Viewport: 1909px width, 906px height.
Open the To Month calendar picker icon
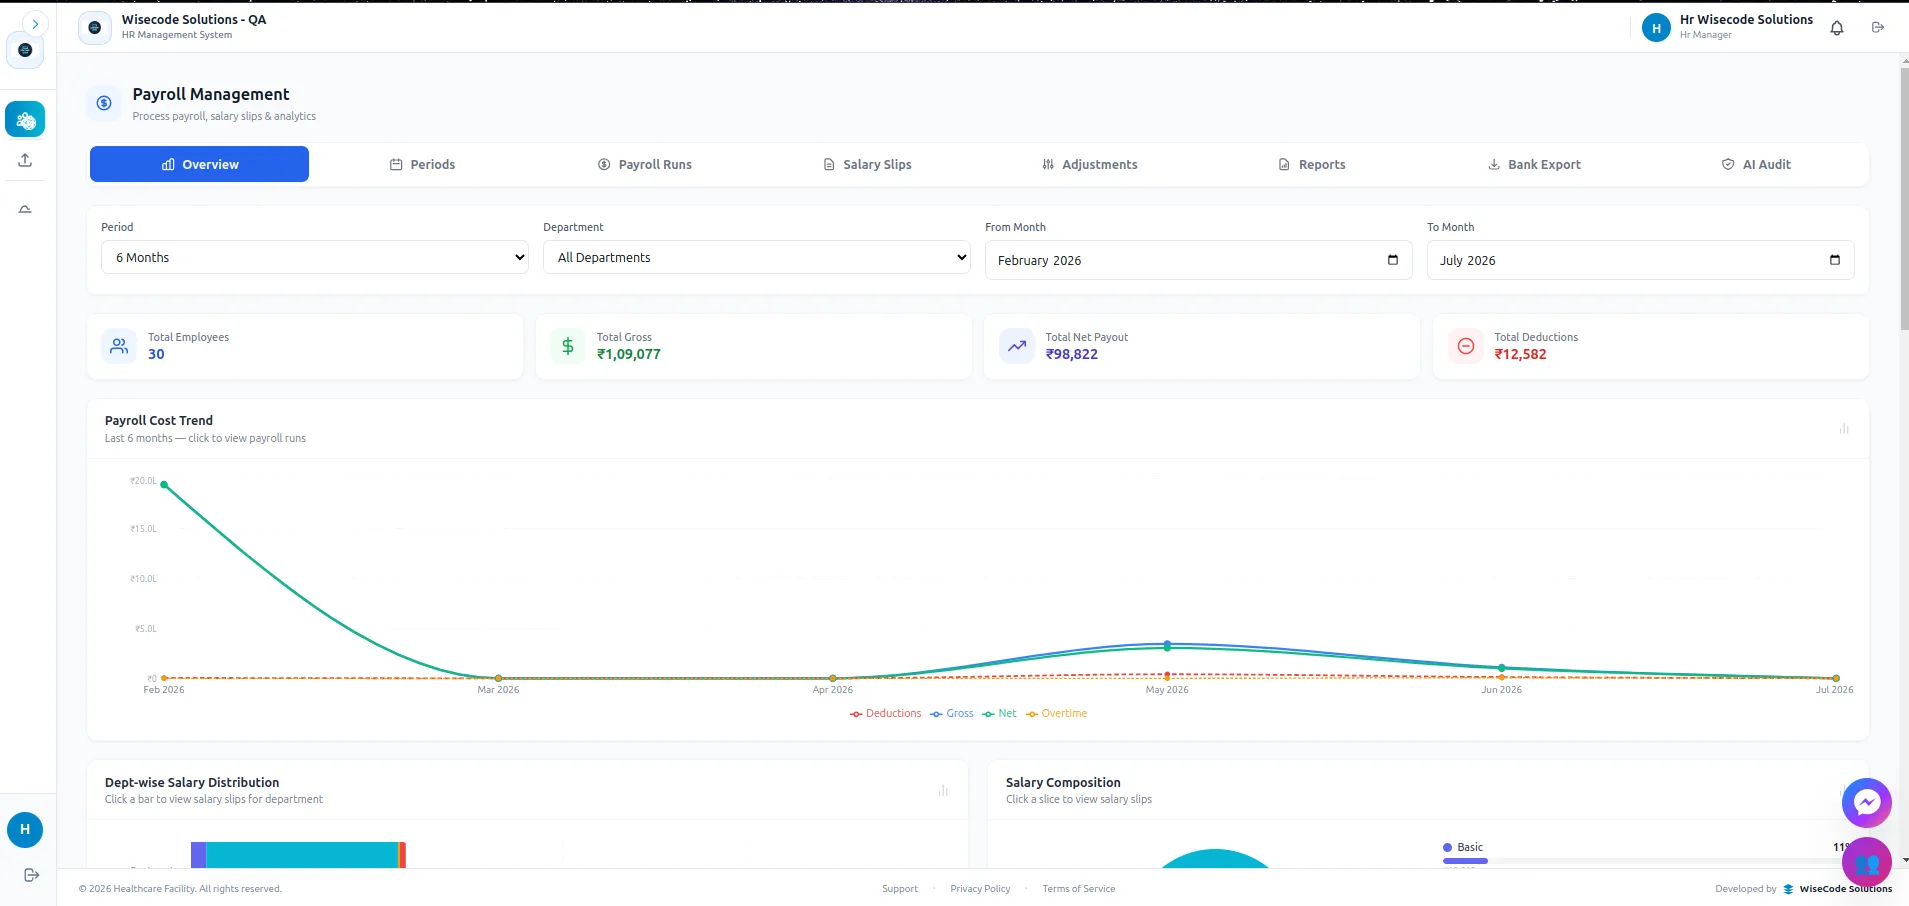coord(1835,260)
